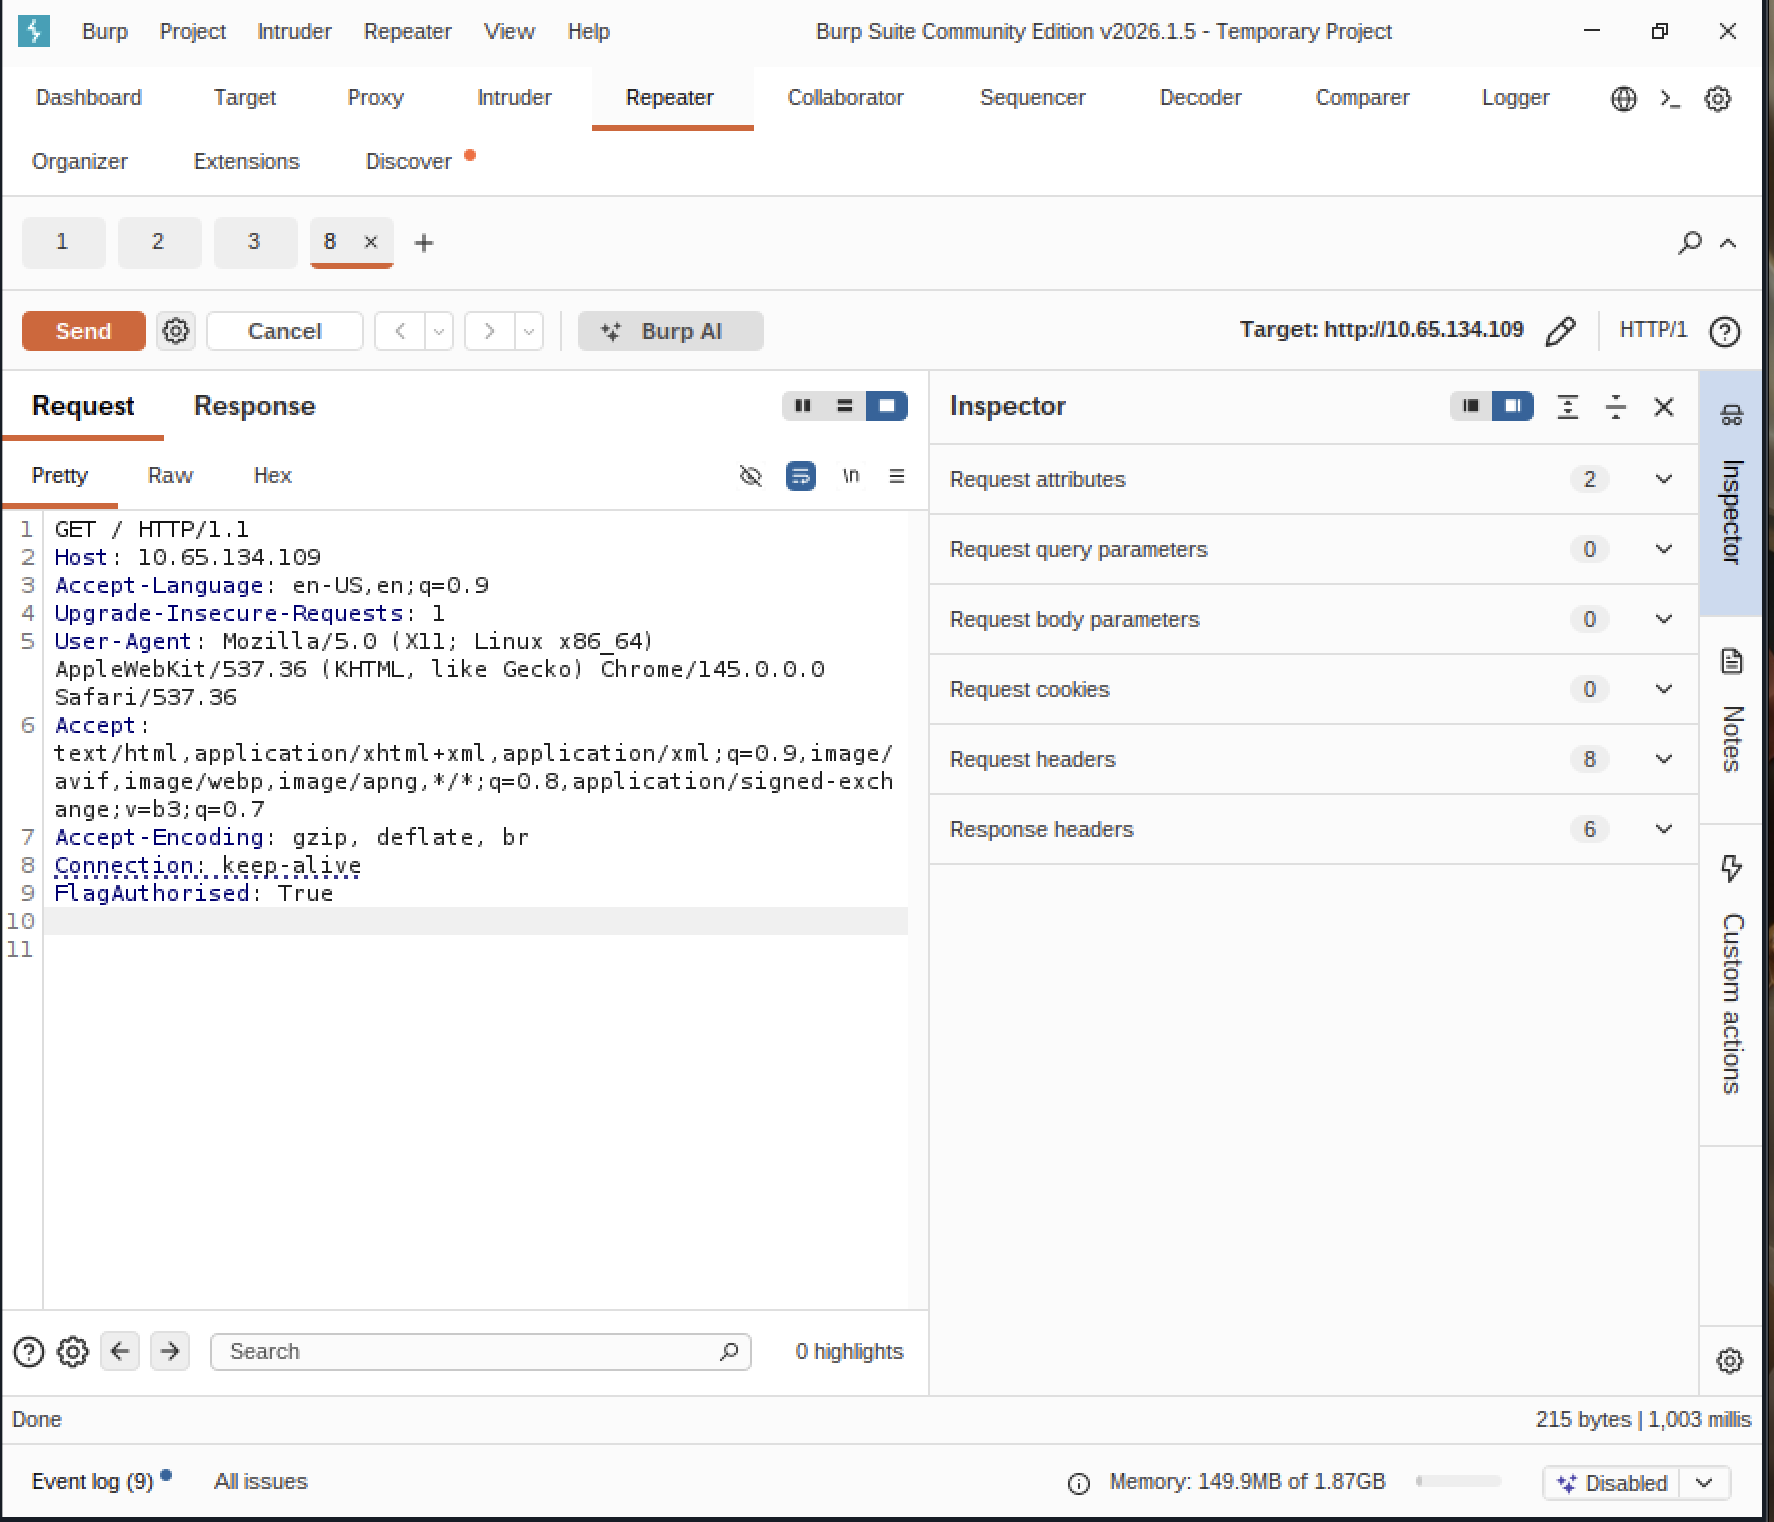Switch to the Decoder tab
The image size is (1774, 1522).
tap(1200, 98)
